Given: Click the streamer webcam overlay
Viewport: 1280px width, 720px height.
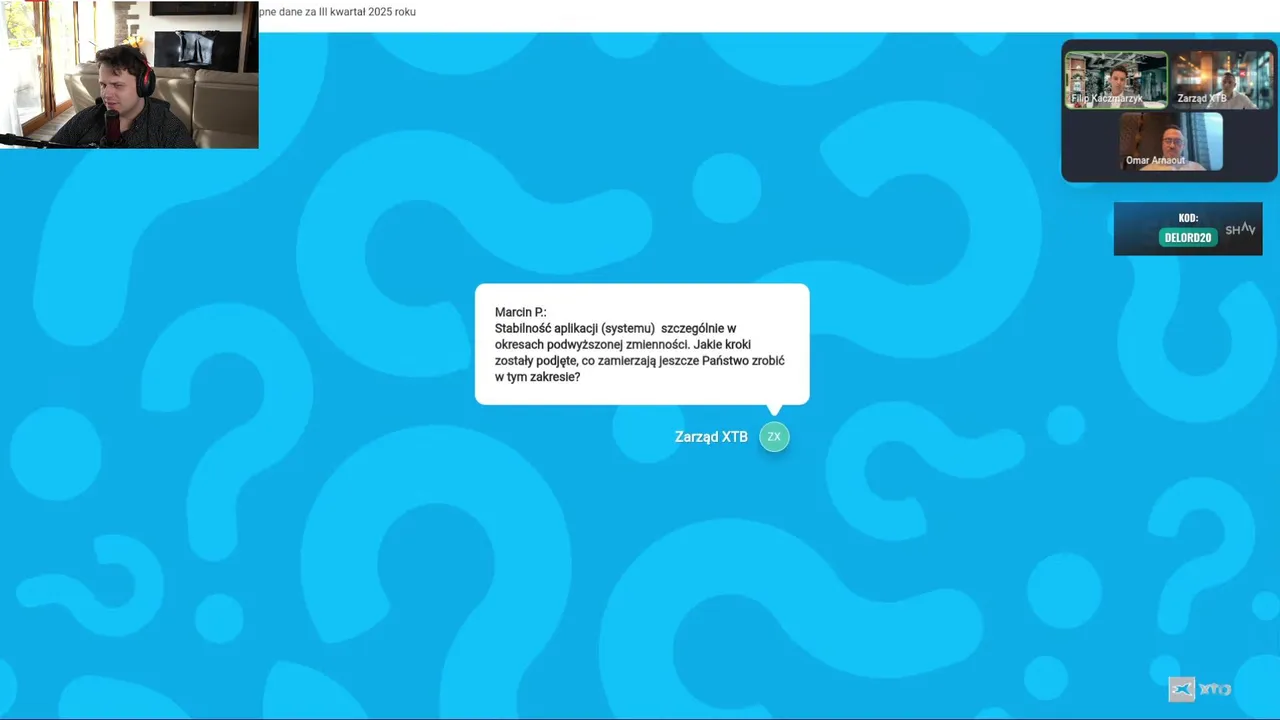Looking at the screenshot, I should point(129,75).
